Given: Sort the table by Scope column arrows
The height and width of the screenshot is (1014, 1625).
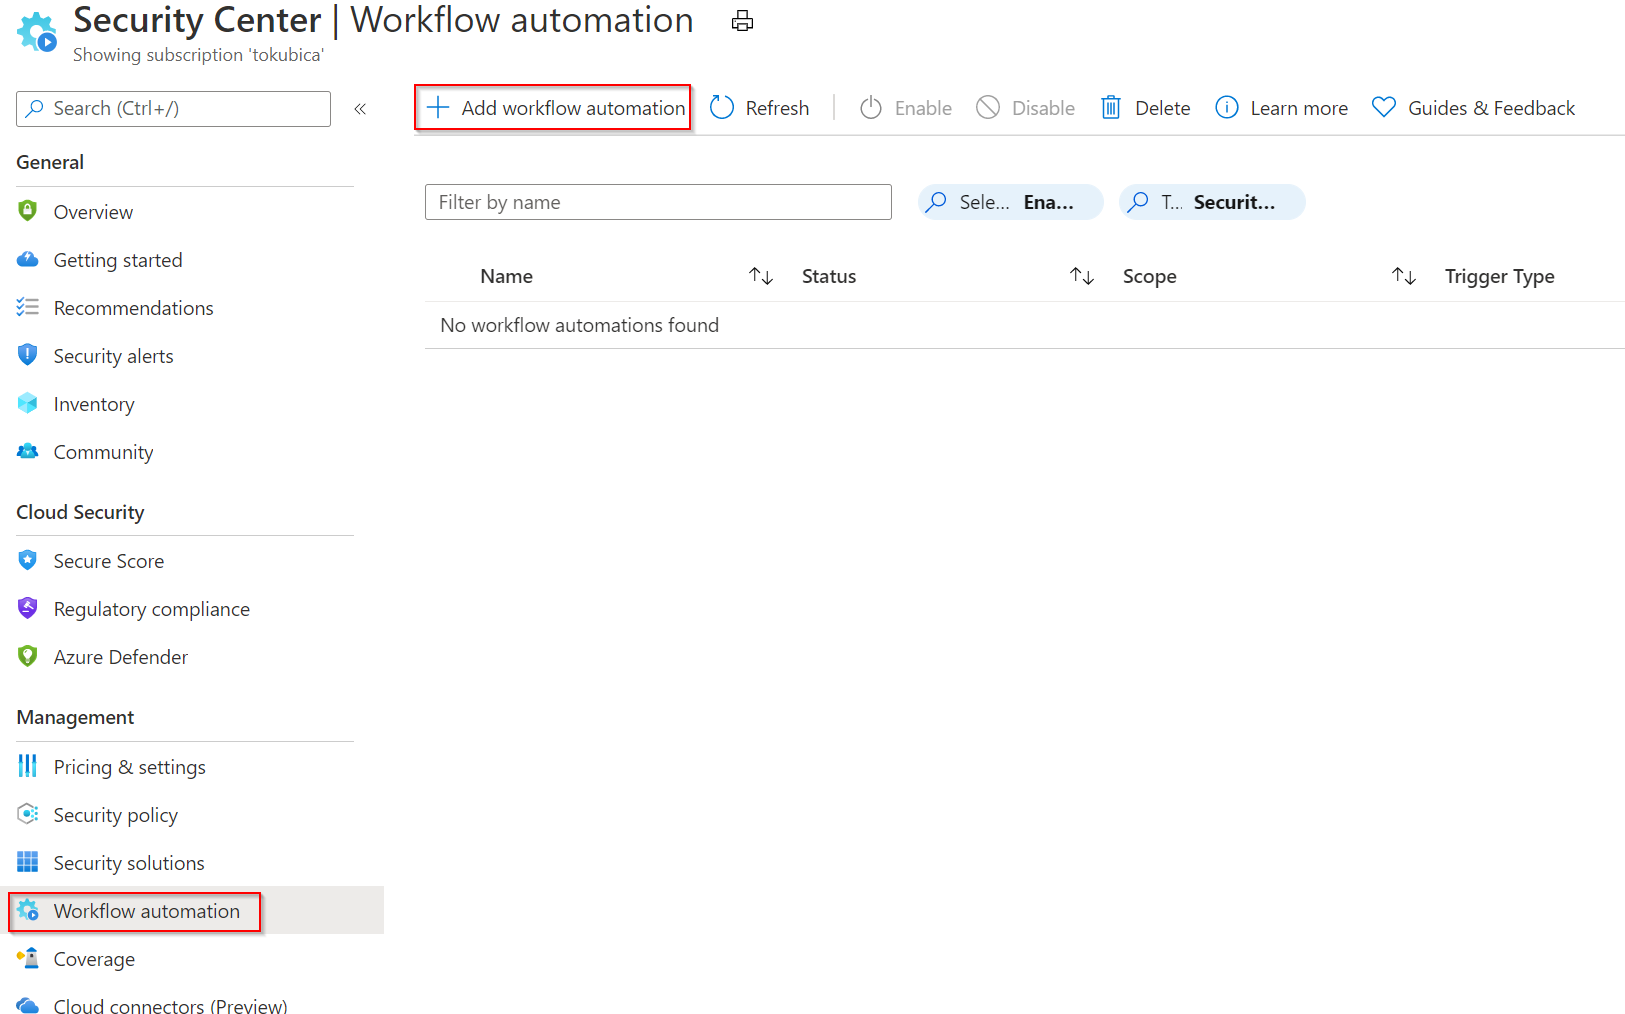Looking at the screenshot, I should tap(1404, 276).
